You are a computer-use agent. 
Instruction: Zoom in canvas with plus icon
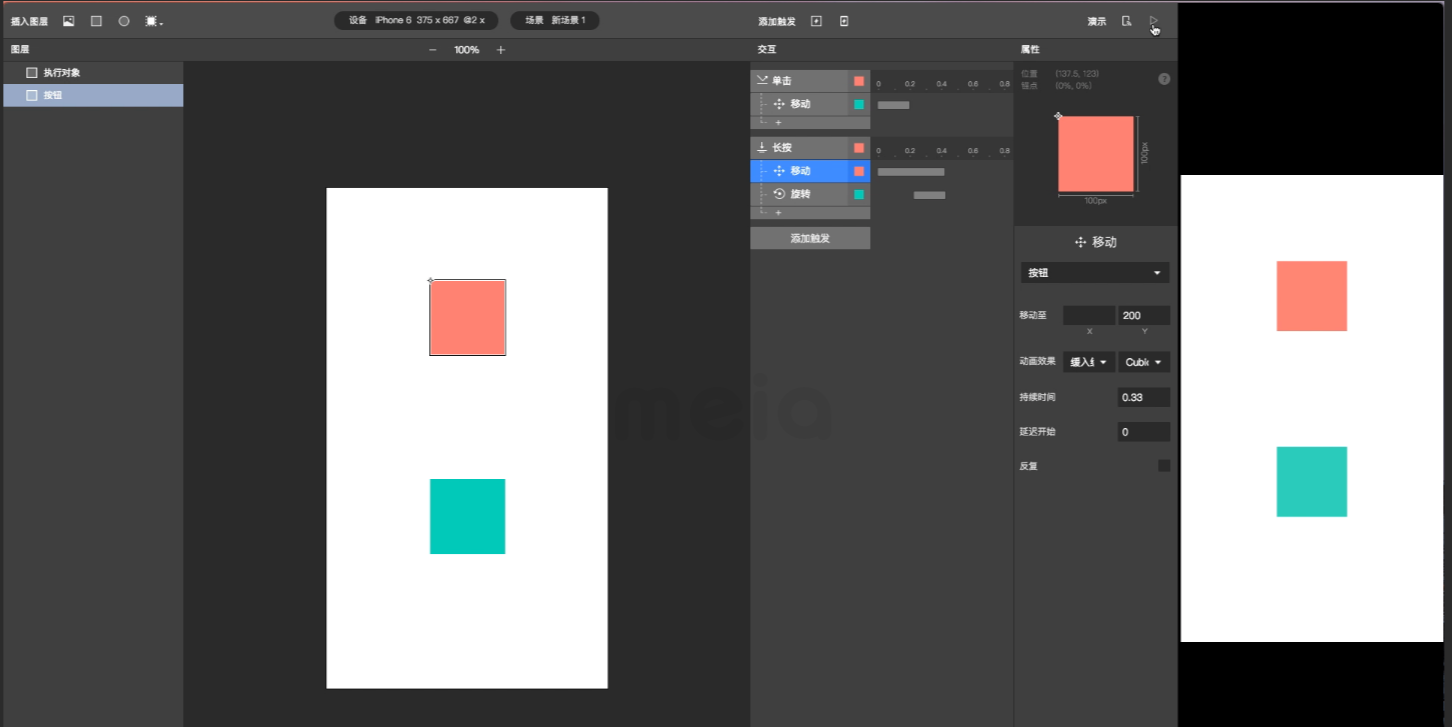(x=501, y=50)
